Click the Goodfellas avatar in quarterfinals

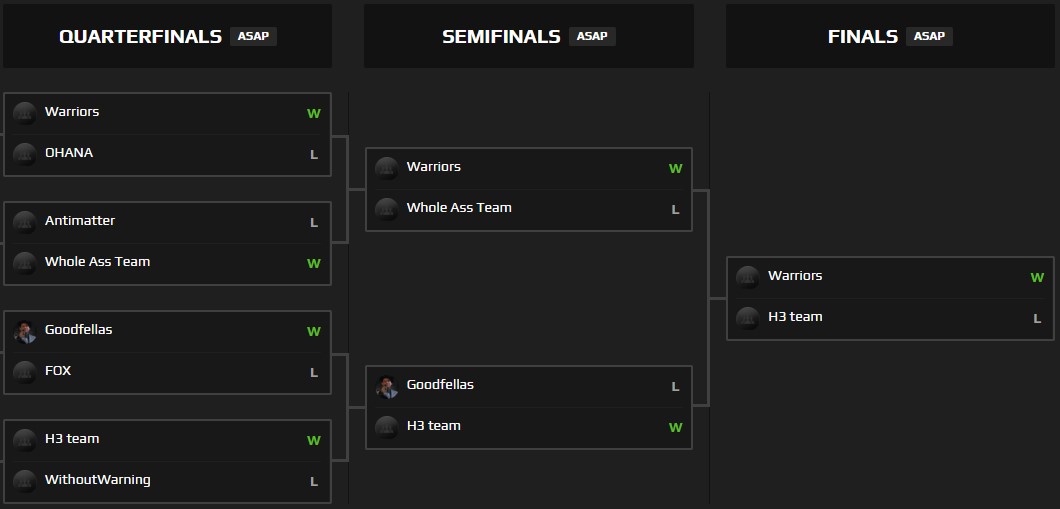point(25,332)
